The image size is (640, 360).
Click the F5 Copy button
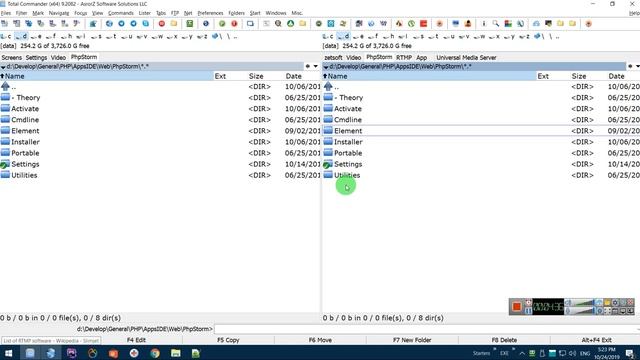[x=228, y=340]
